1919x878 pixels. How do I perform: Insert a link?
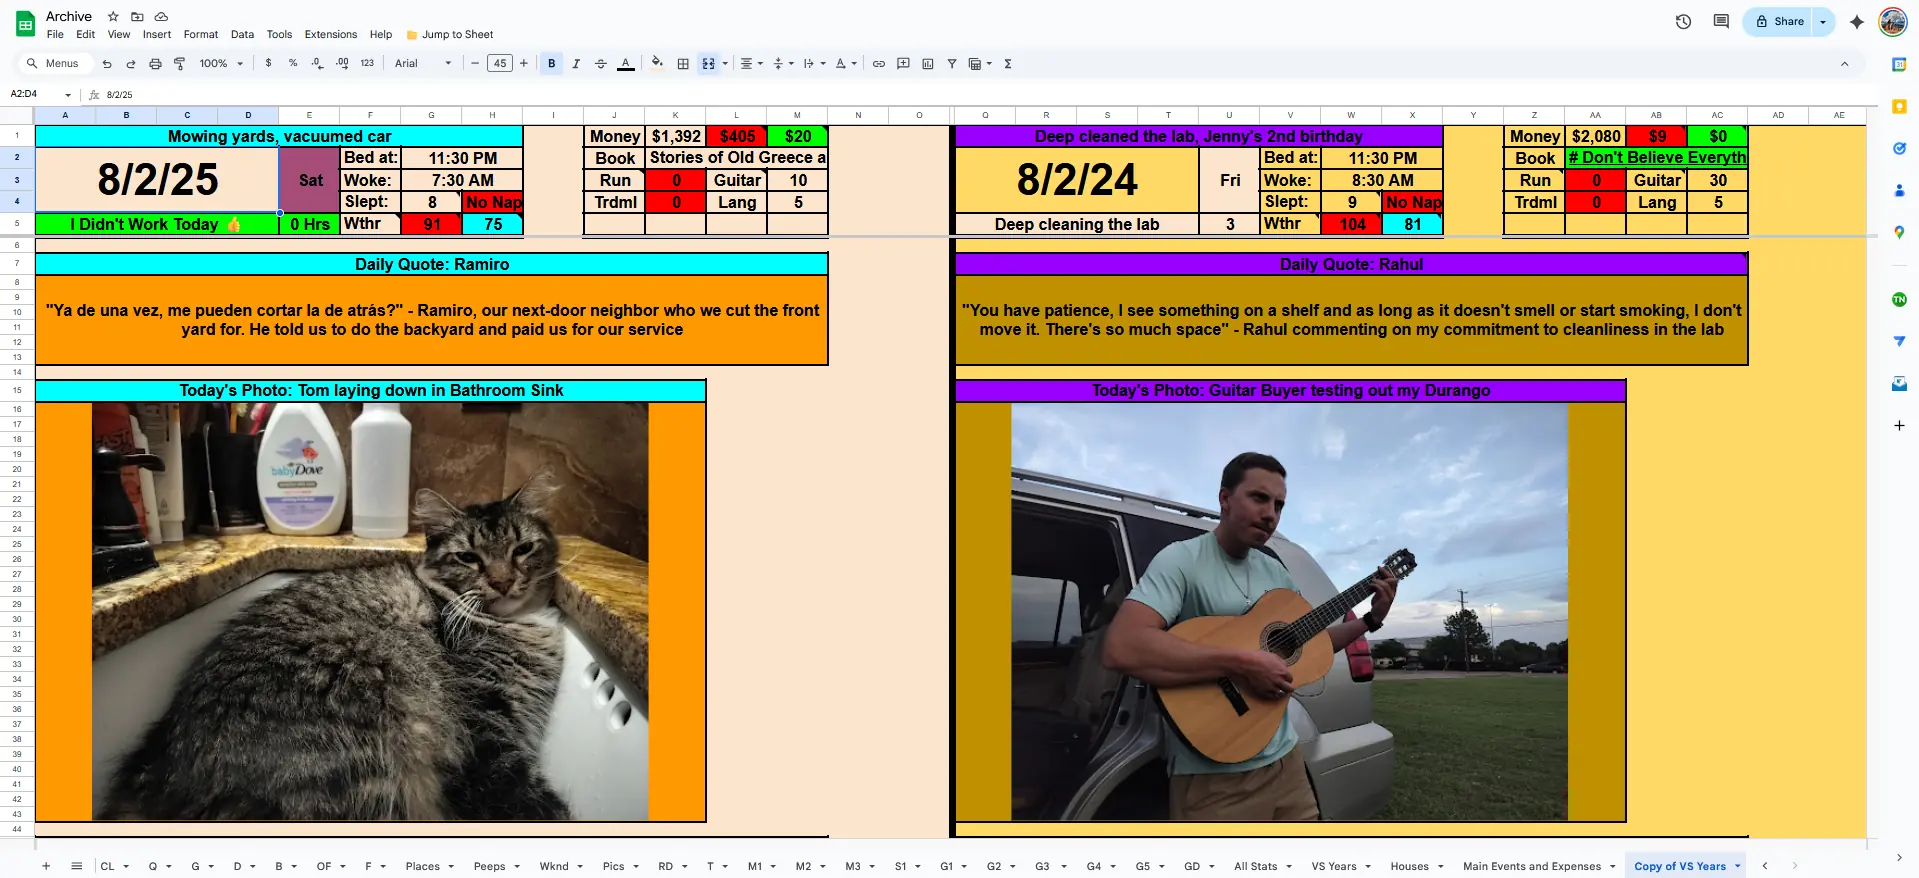click(879, 63)
